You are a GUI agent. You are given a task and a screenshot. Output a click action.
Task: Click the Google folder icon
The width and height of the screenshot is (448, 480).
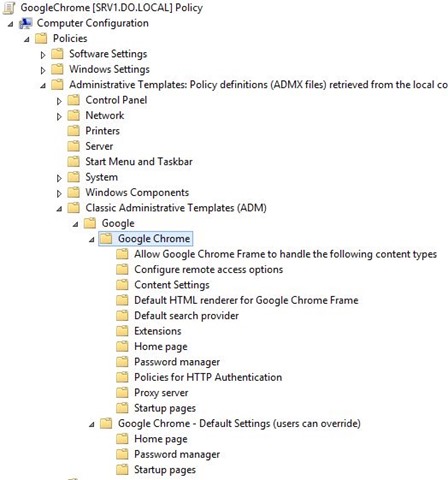tap(90, 223)
